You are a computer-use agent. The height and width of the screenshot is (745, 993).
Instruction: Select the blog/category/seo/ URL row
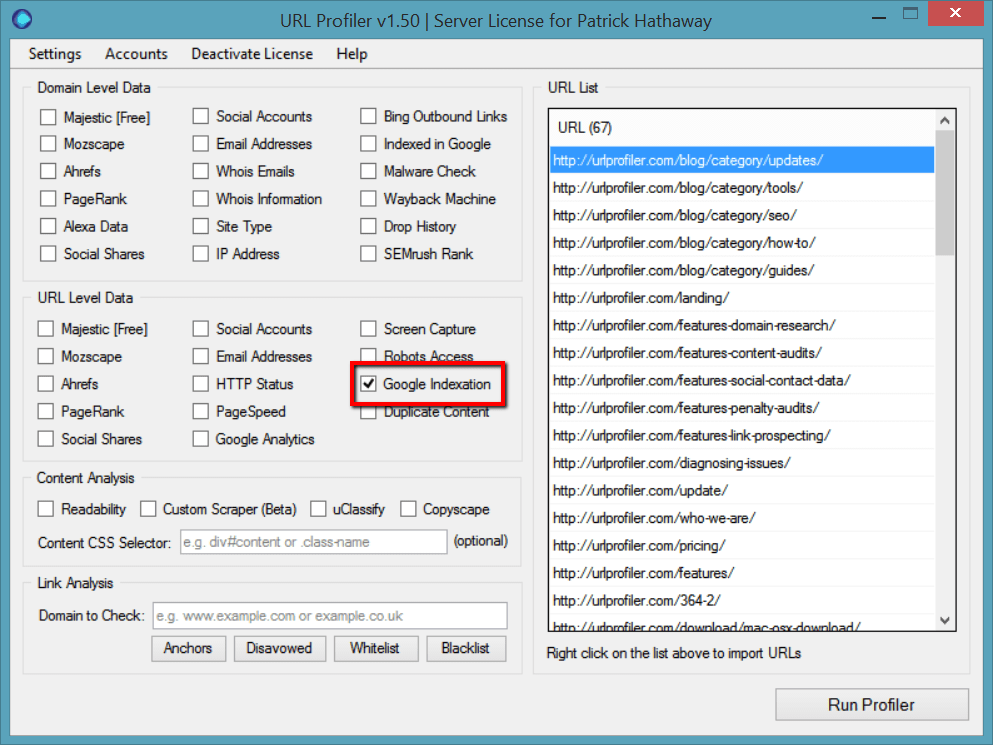[x=742, y=215]
